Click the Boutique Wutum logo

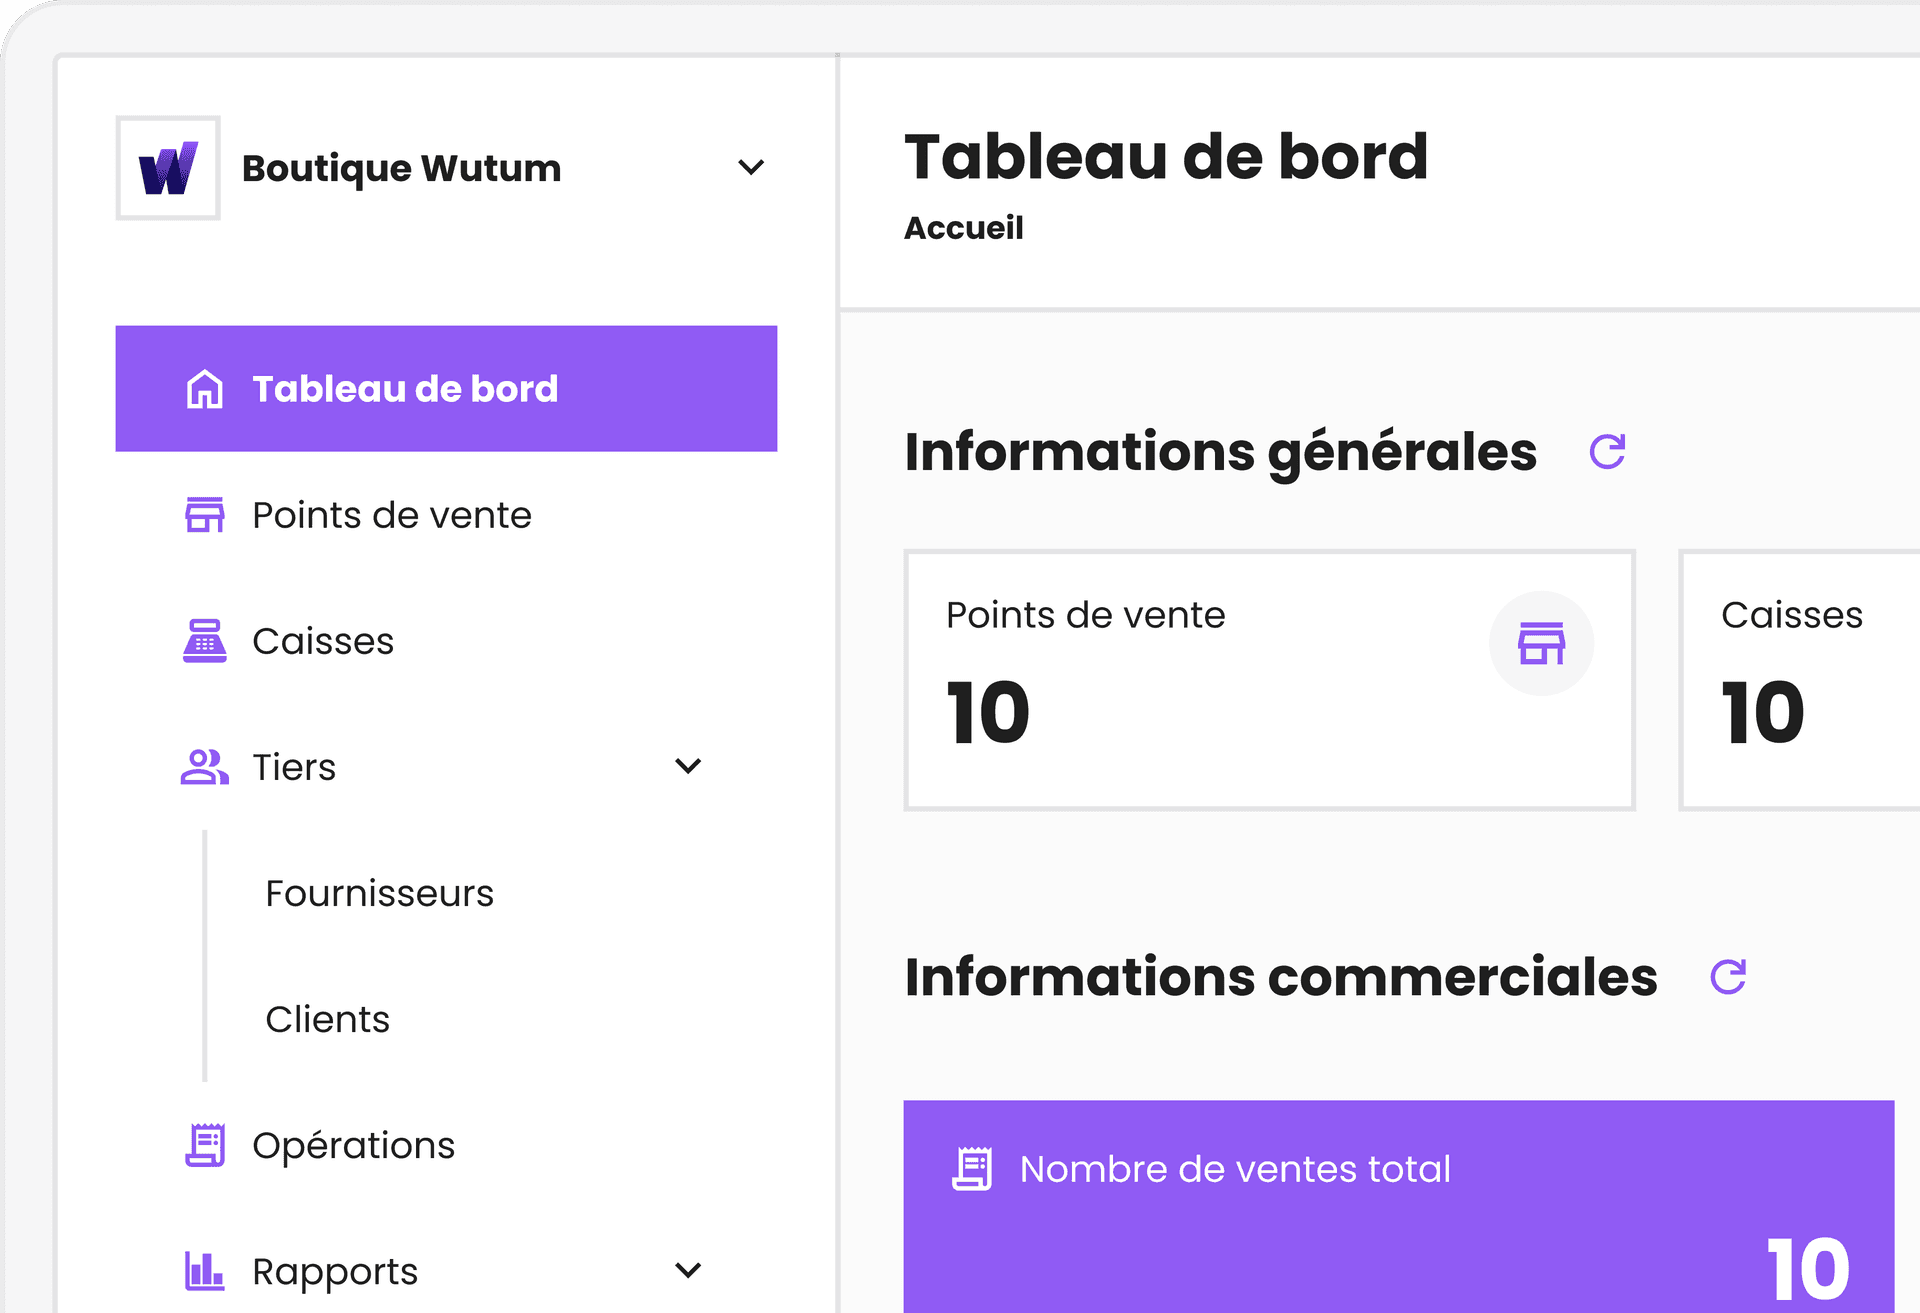pos(167,167)
